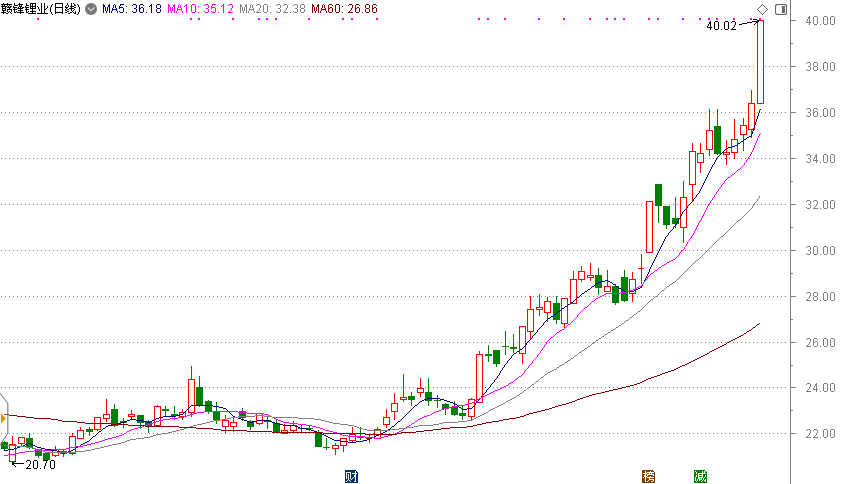Click the 22.00 price axis label
Image resolution: width=841 pixels, height=484 pixels.
pos(816,434)
